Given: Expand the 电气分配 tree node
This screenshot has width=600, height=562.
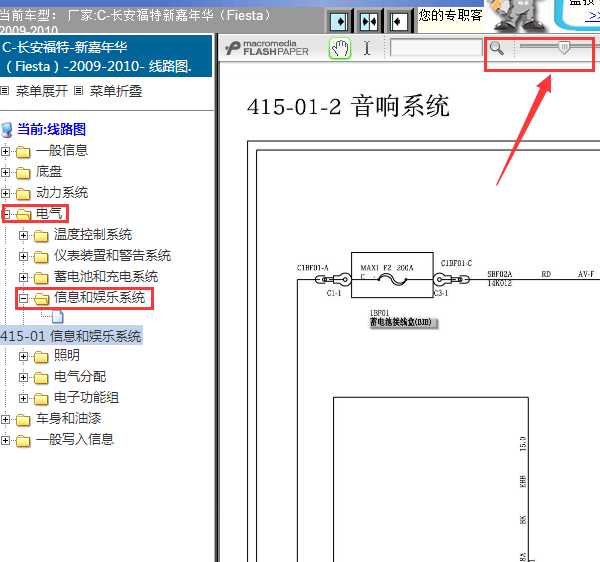Looking at the screenshot, I should point(23,378).
